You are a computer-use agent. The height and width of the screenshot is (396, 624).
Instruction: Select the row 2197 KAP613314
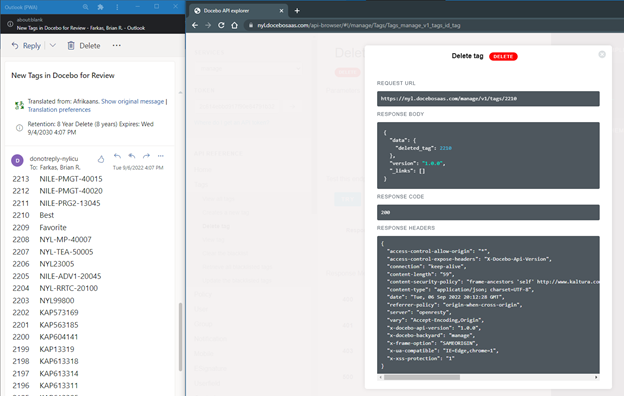click(45, 373)
